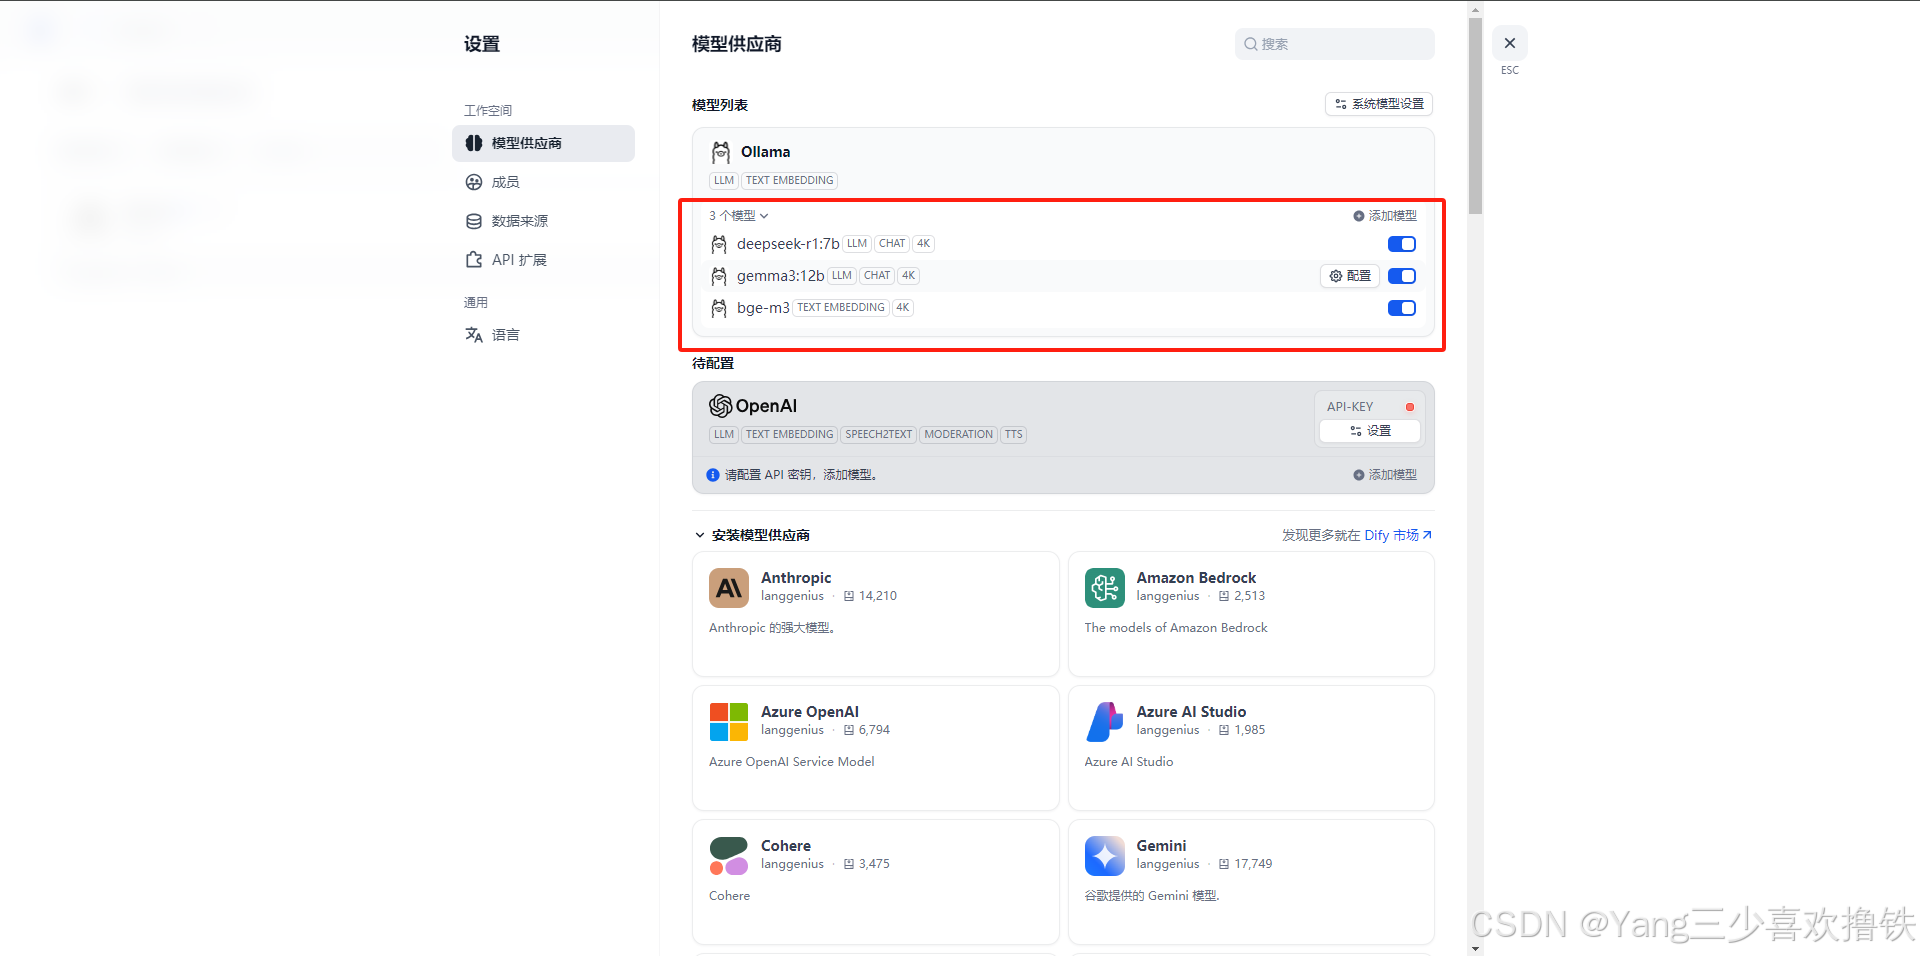Screen dimensions: 1920x956
Task: Open the OpenAI API-KEY setup button
Action: 1370,431
